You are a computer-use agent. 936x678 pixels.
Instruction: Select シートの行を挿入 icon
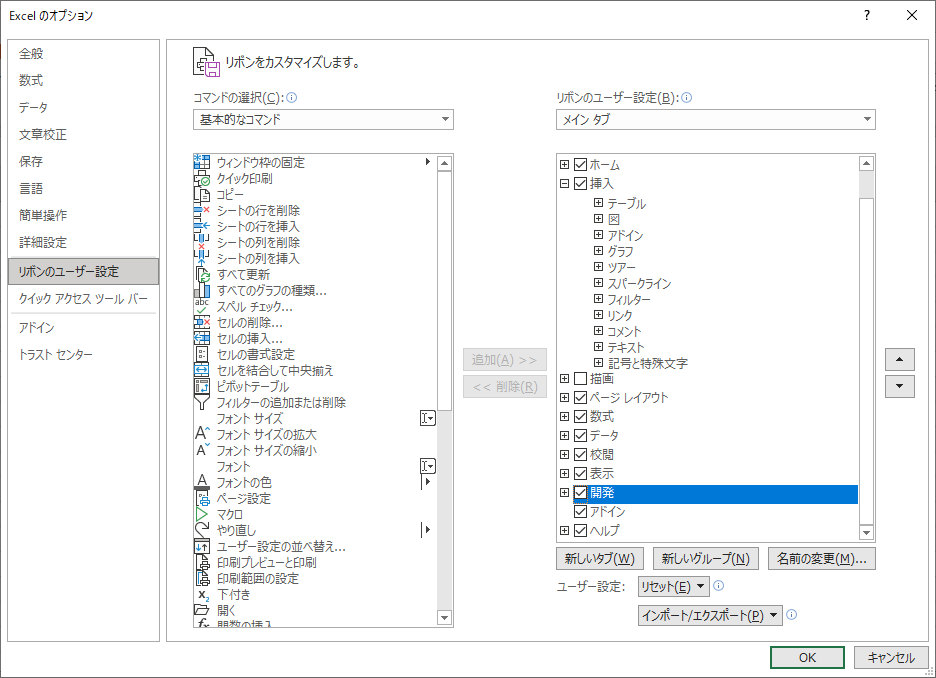[x=202, y=226]
